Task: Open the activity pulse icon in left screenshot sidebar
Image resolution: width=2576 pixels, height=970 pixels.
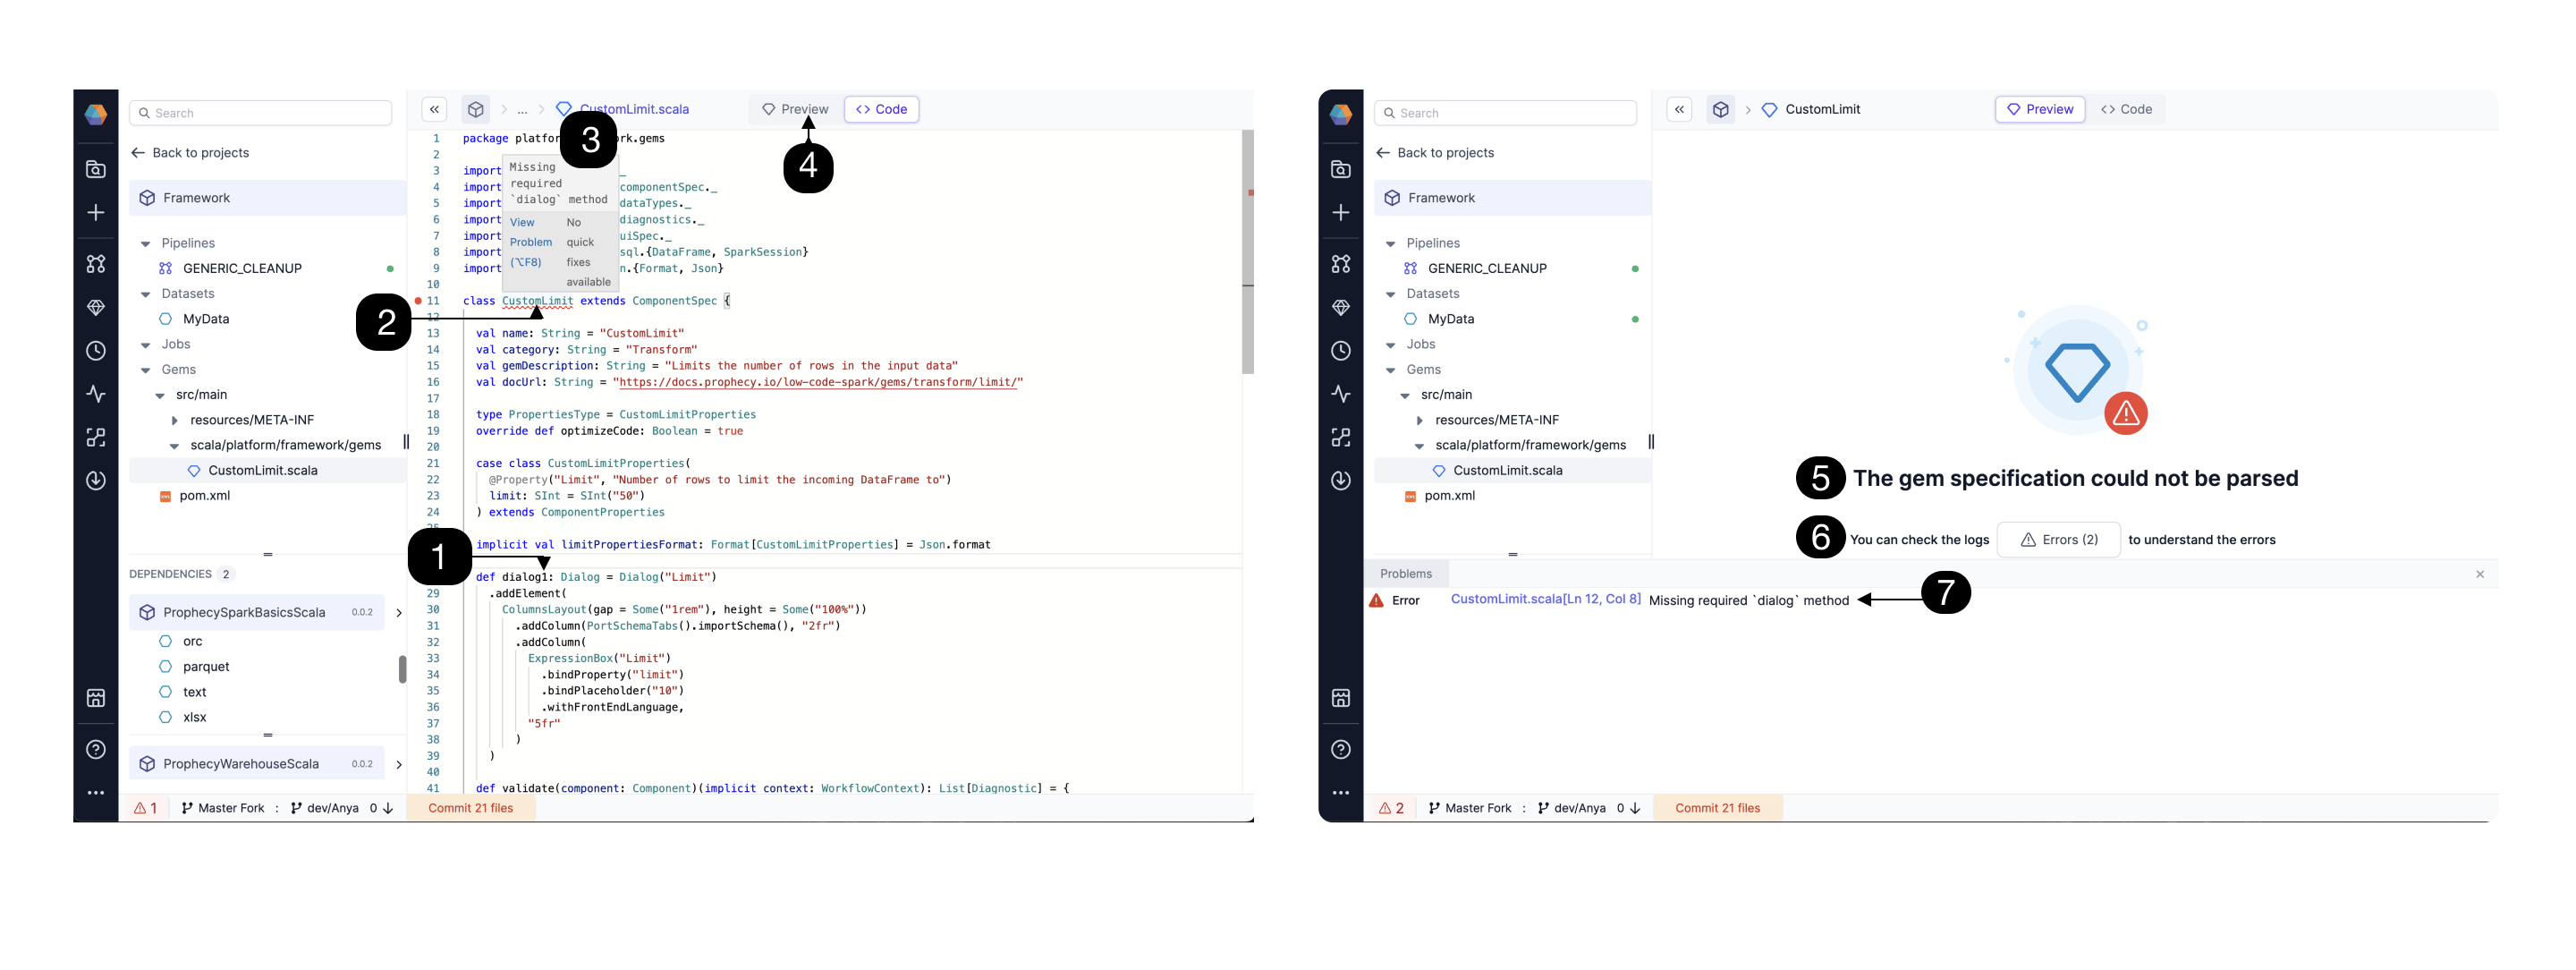Action: [96, 394]
